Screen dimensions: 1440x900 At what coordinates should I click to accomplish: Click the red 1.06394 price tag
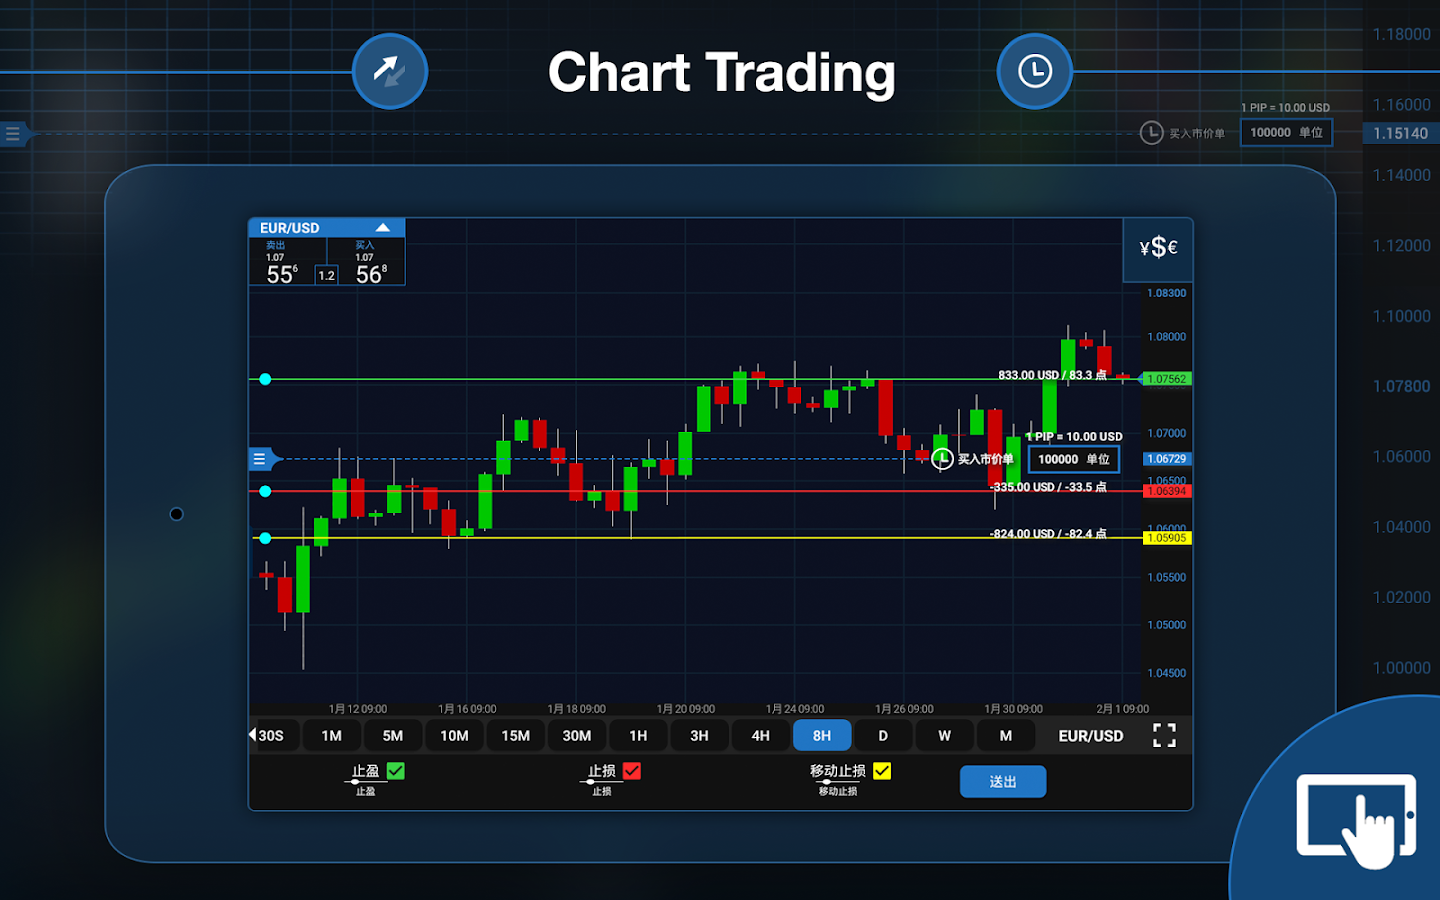pos(1167,491)
